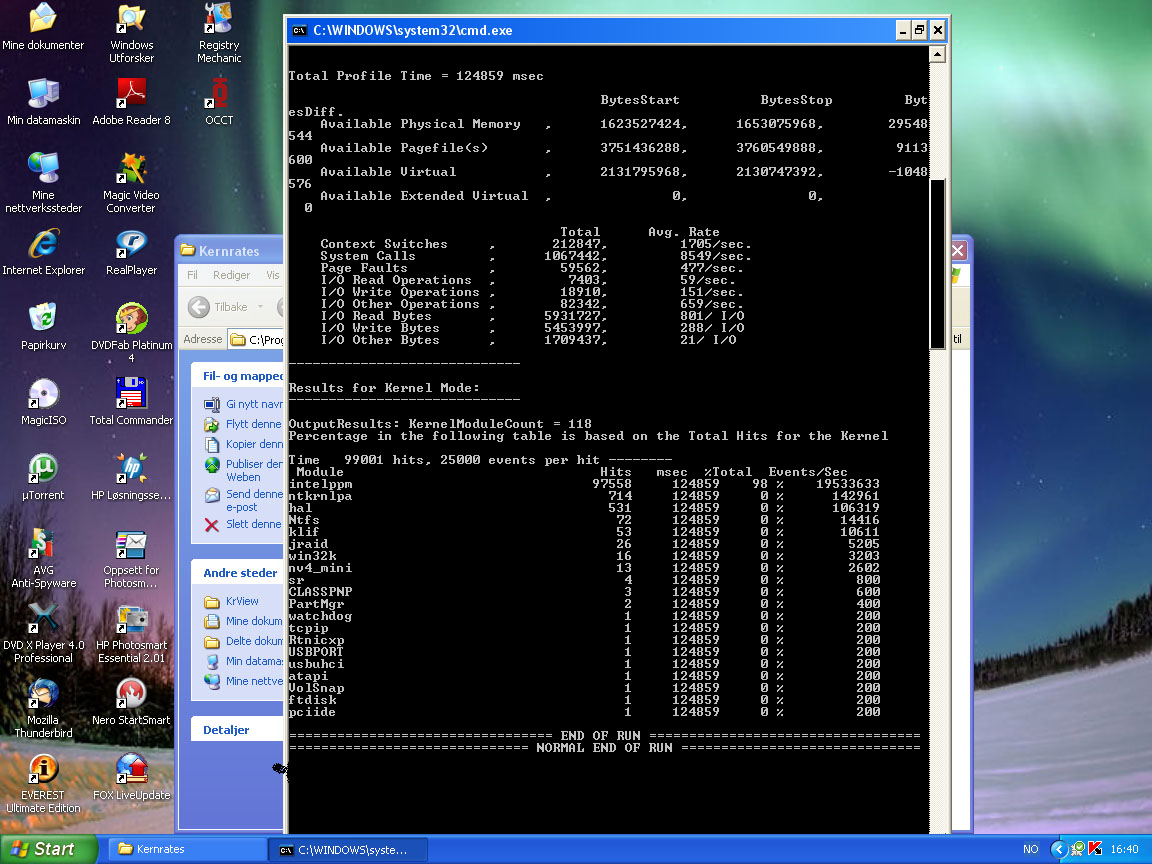Open the Tilbake button history dropdown
1152x864 pixels.
coord(260,307)
